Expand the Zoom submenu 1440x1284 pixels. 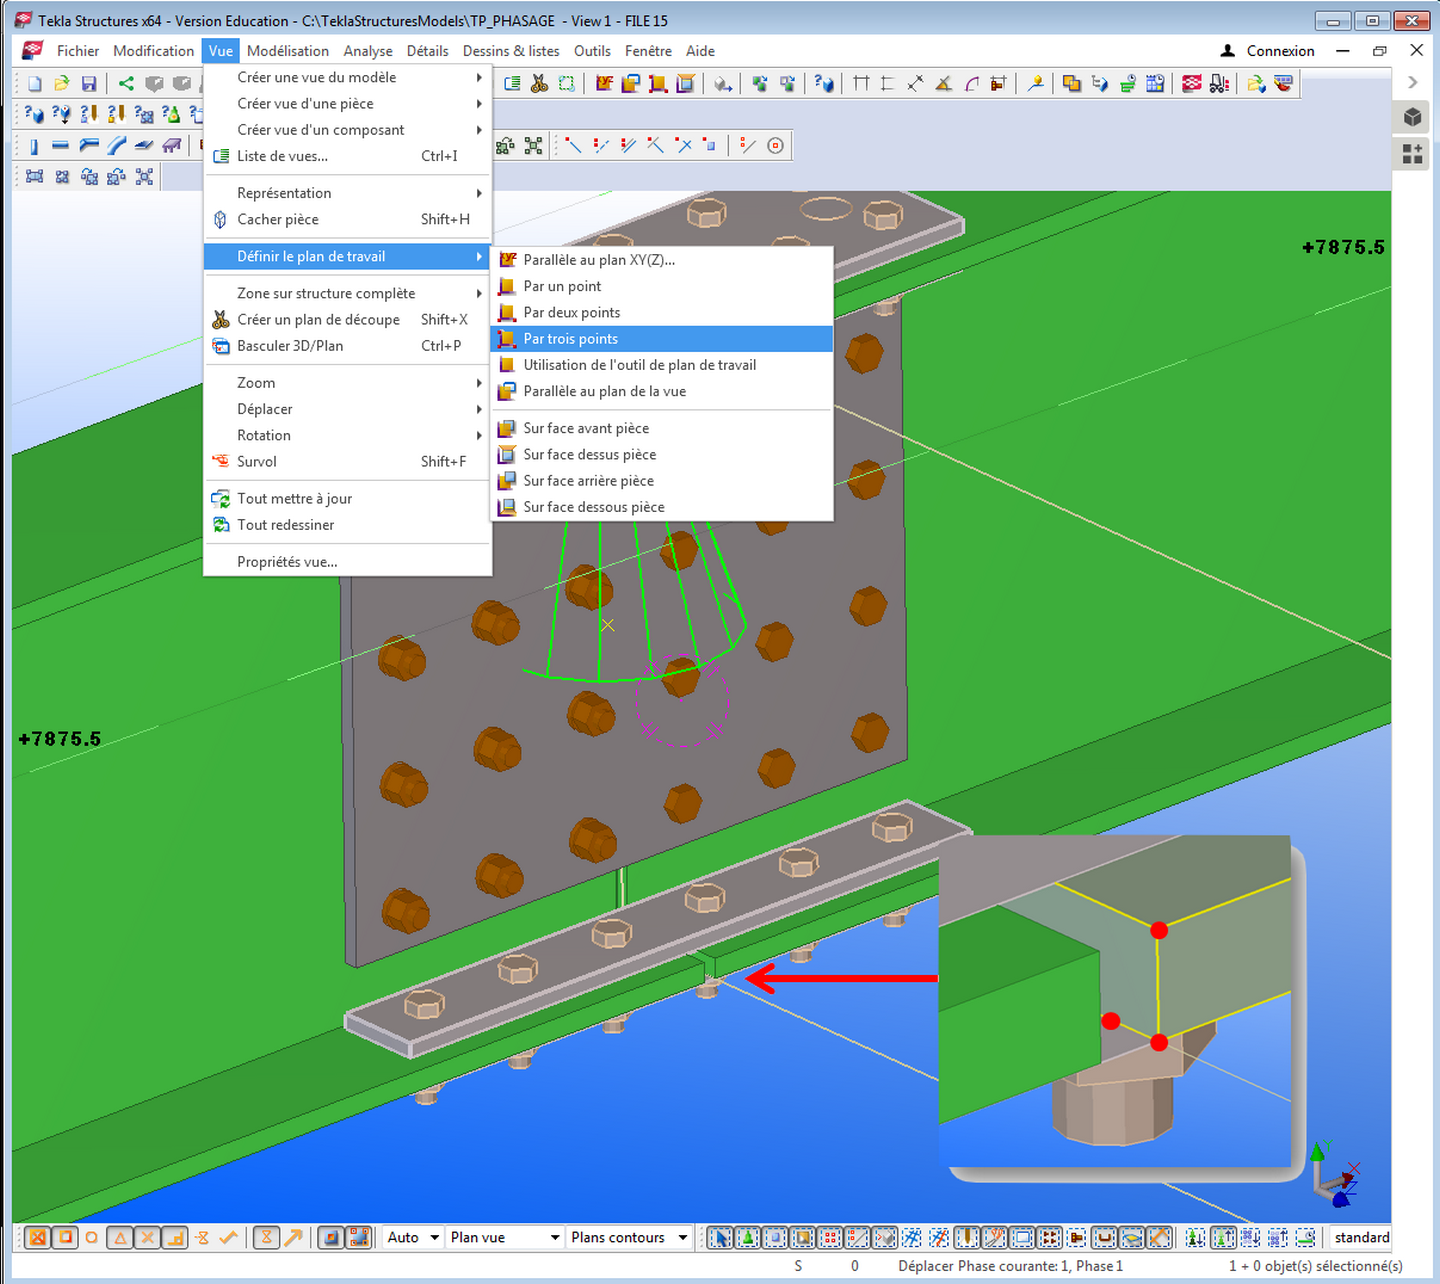point(348,383)
